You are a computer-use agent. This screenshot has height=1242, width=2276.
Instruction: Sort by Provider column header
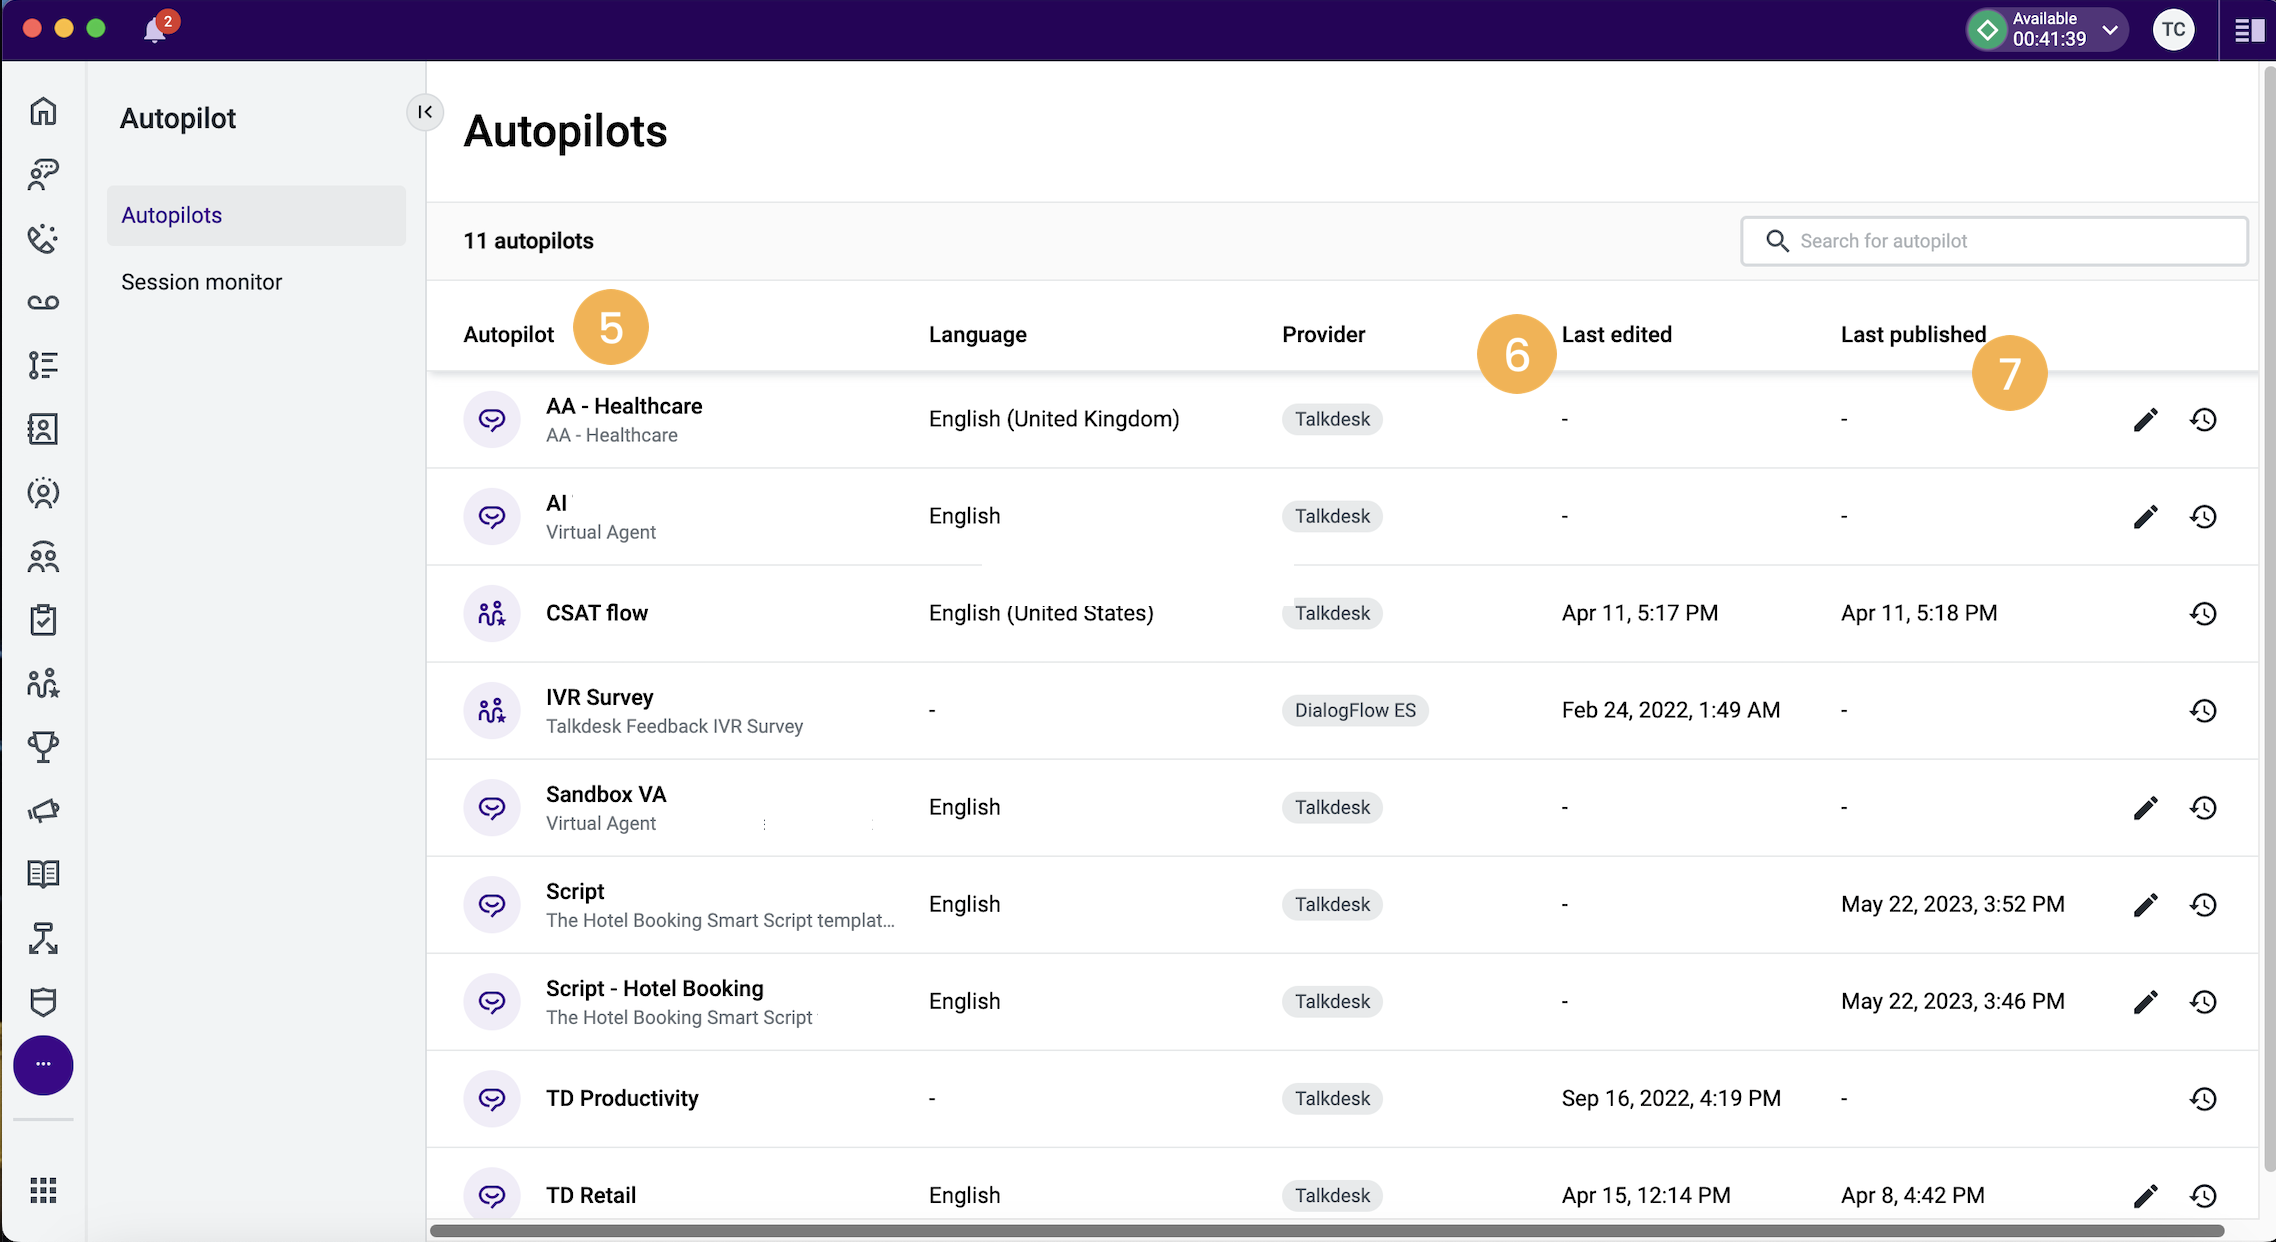pyautogui.click(x=1323, y=335)
